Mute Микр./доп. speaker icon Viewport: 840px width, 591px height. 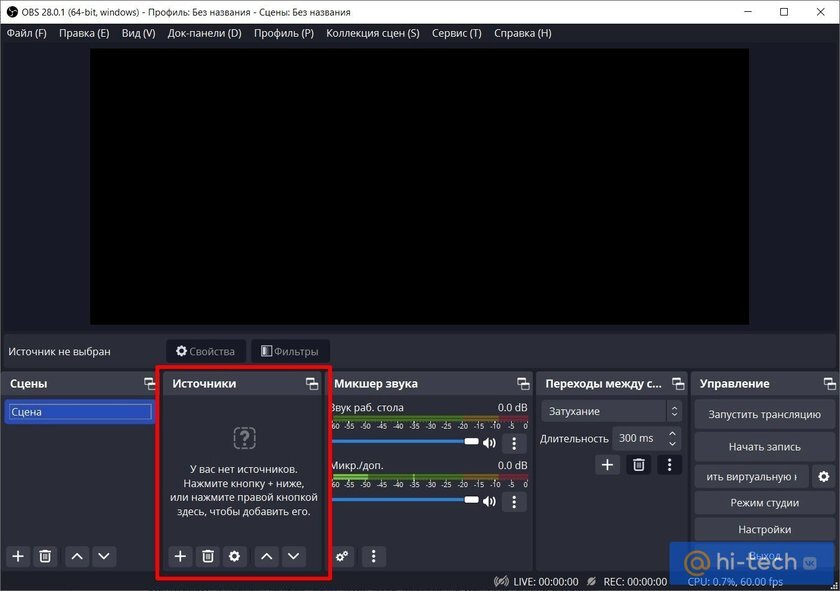489,501
